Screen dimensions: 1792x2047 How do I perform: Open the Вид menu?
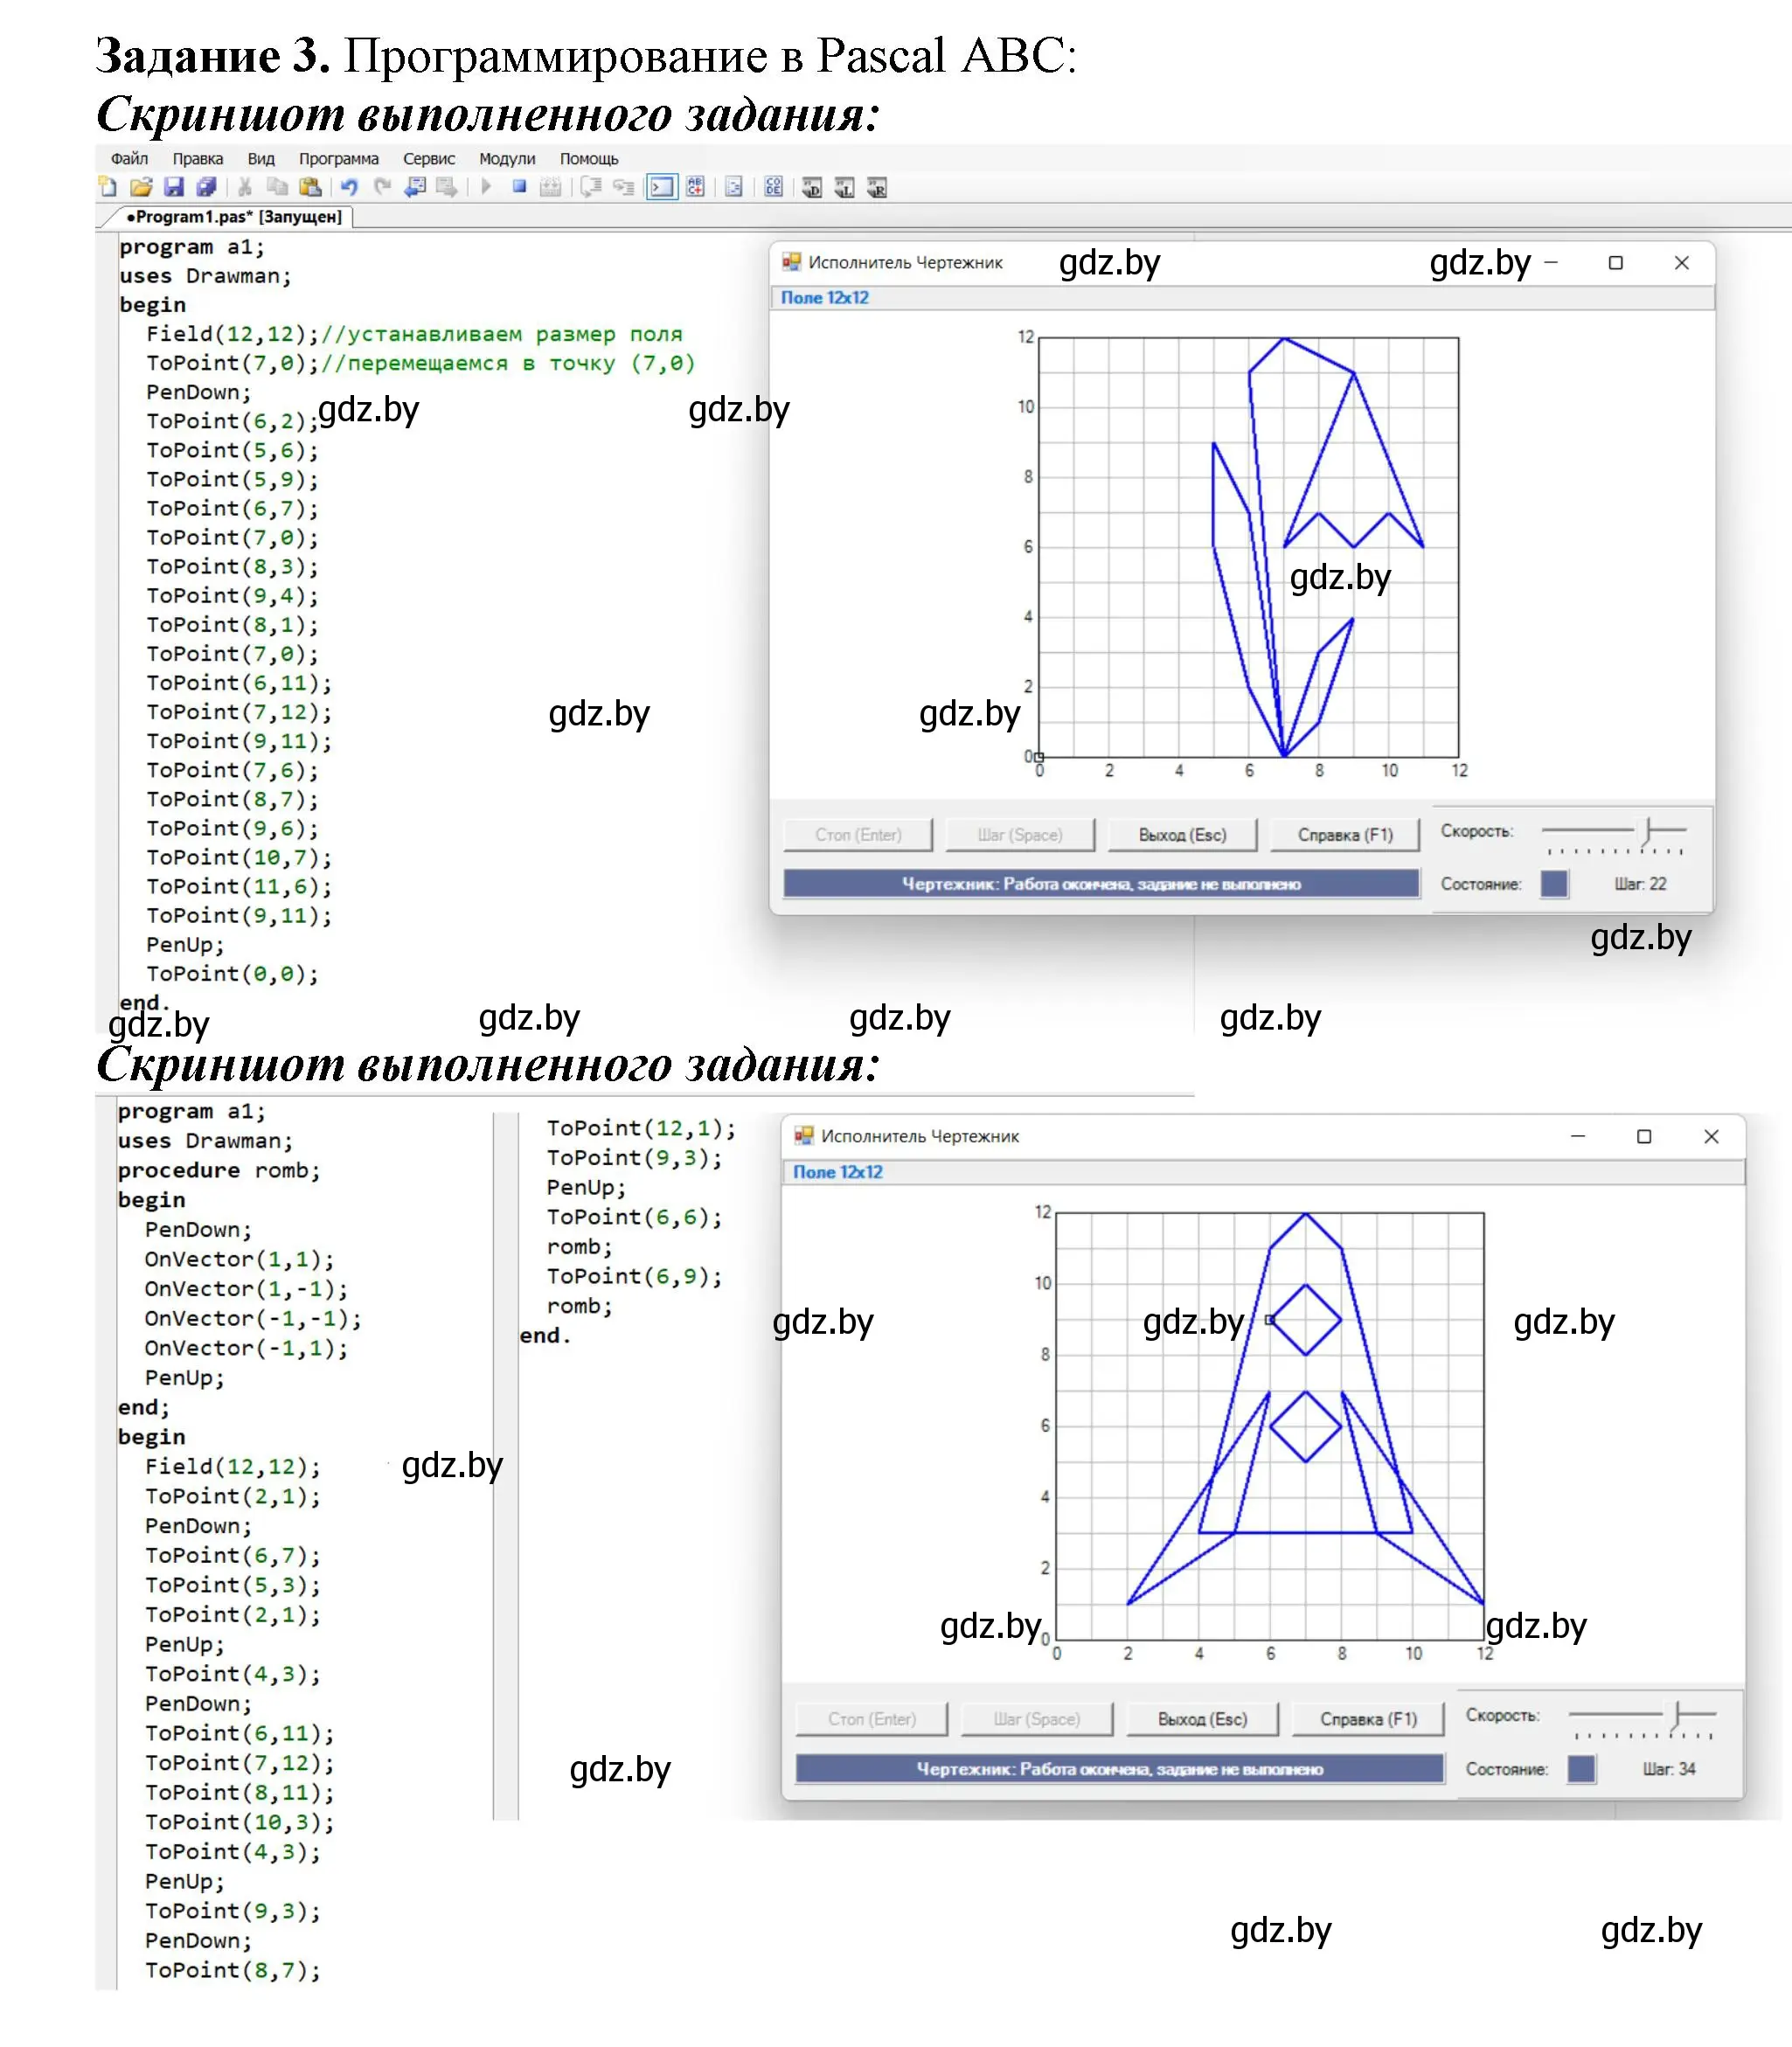tap(261, 159)
